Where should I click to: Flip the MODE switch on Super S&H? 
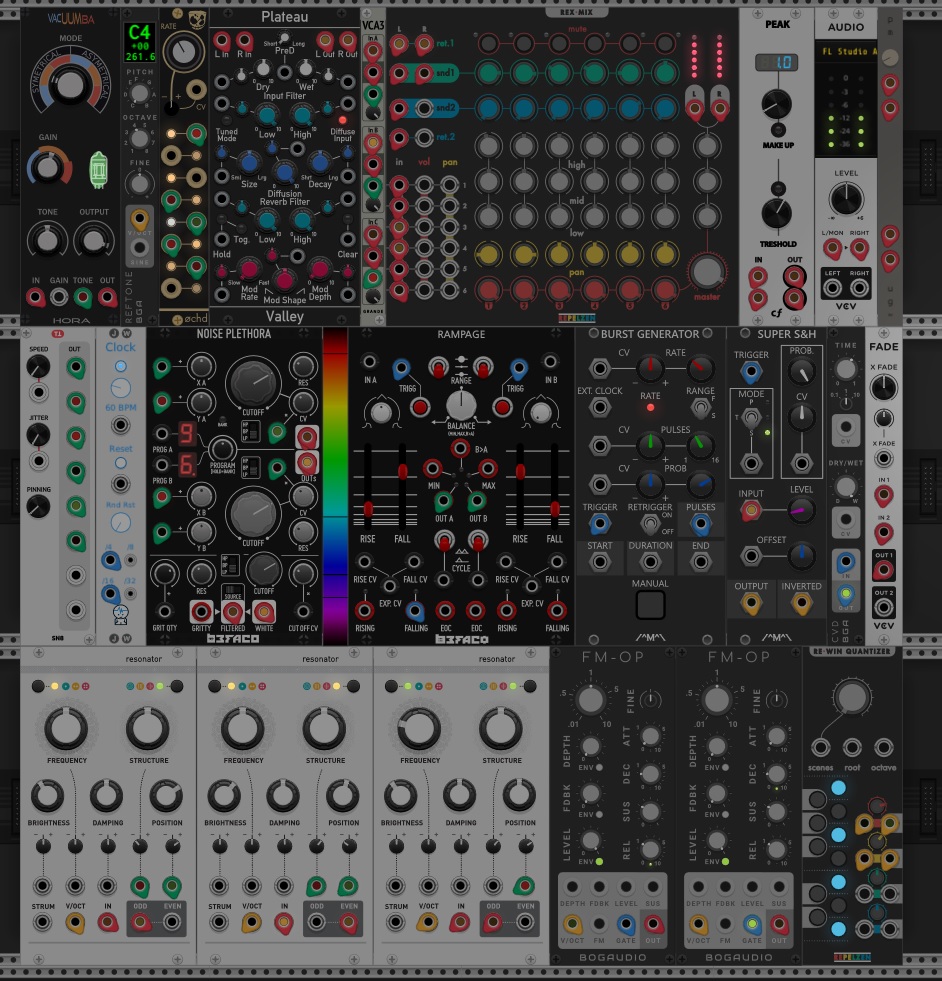(751, 417)
